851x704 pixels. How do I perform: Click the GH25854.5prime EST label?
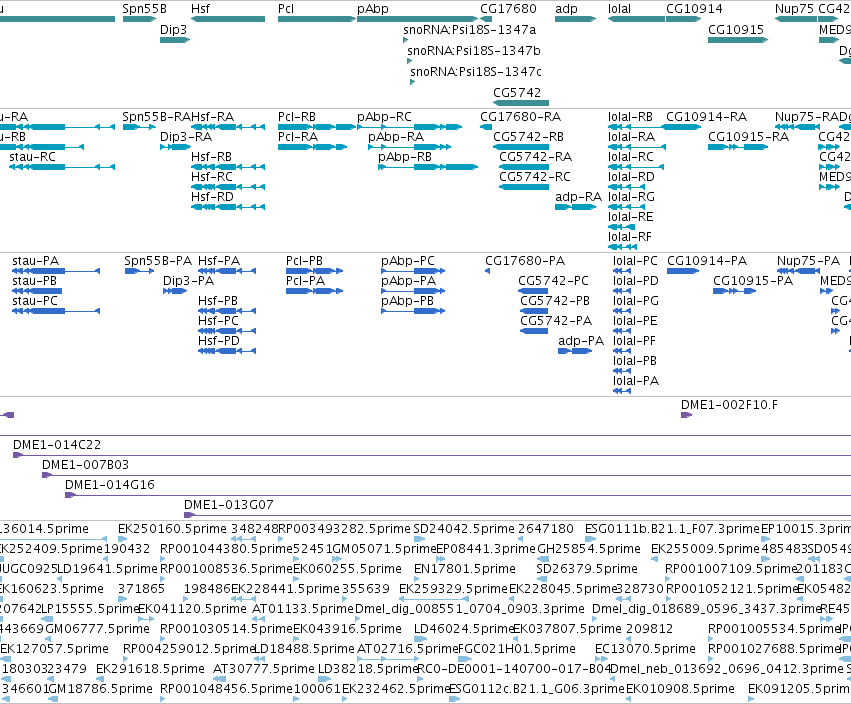tap(588, 549)
